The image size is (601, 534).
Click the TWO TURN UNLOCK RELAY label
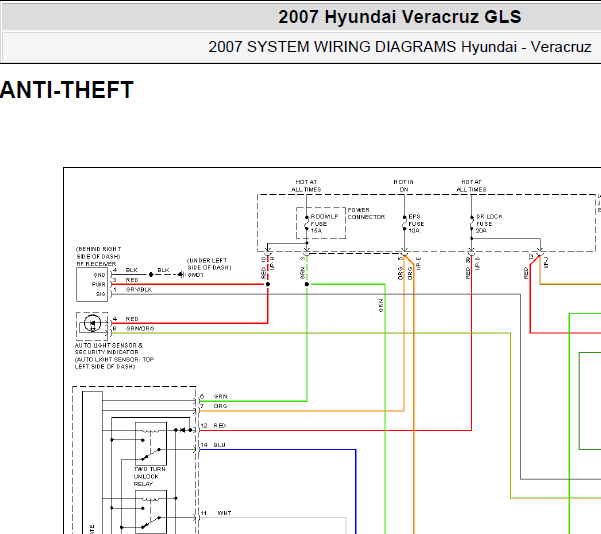[x=149, y=476]
